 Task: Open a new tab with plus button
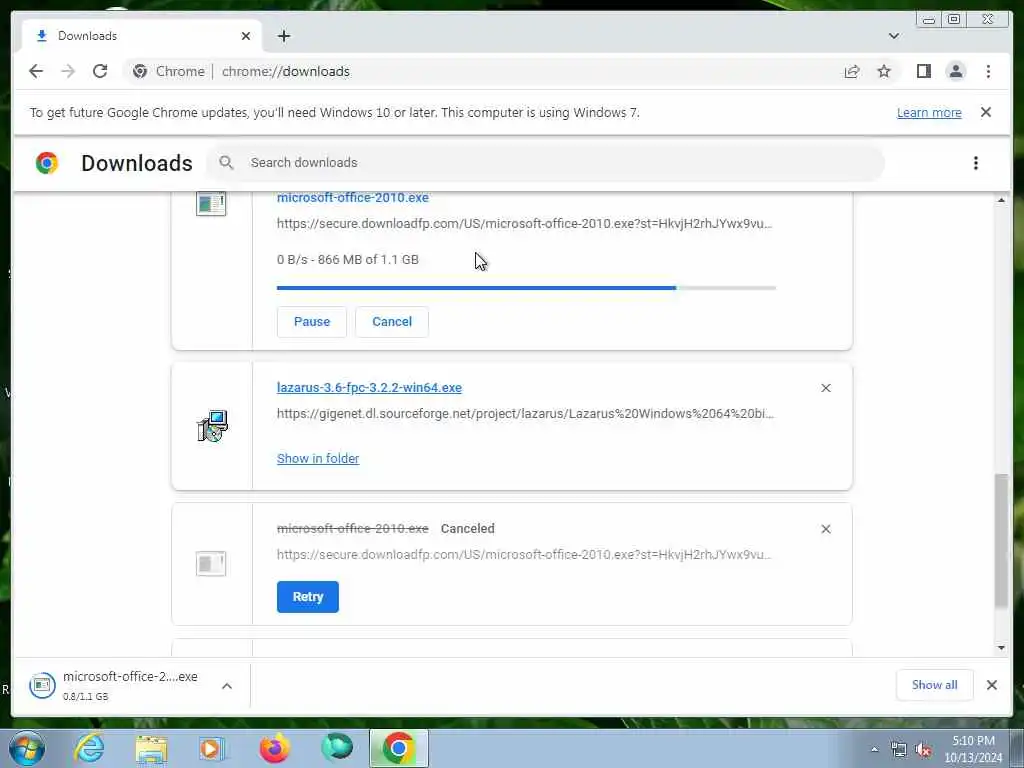click(x=283, y=36)
